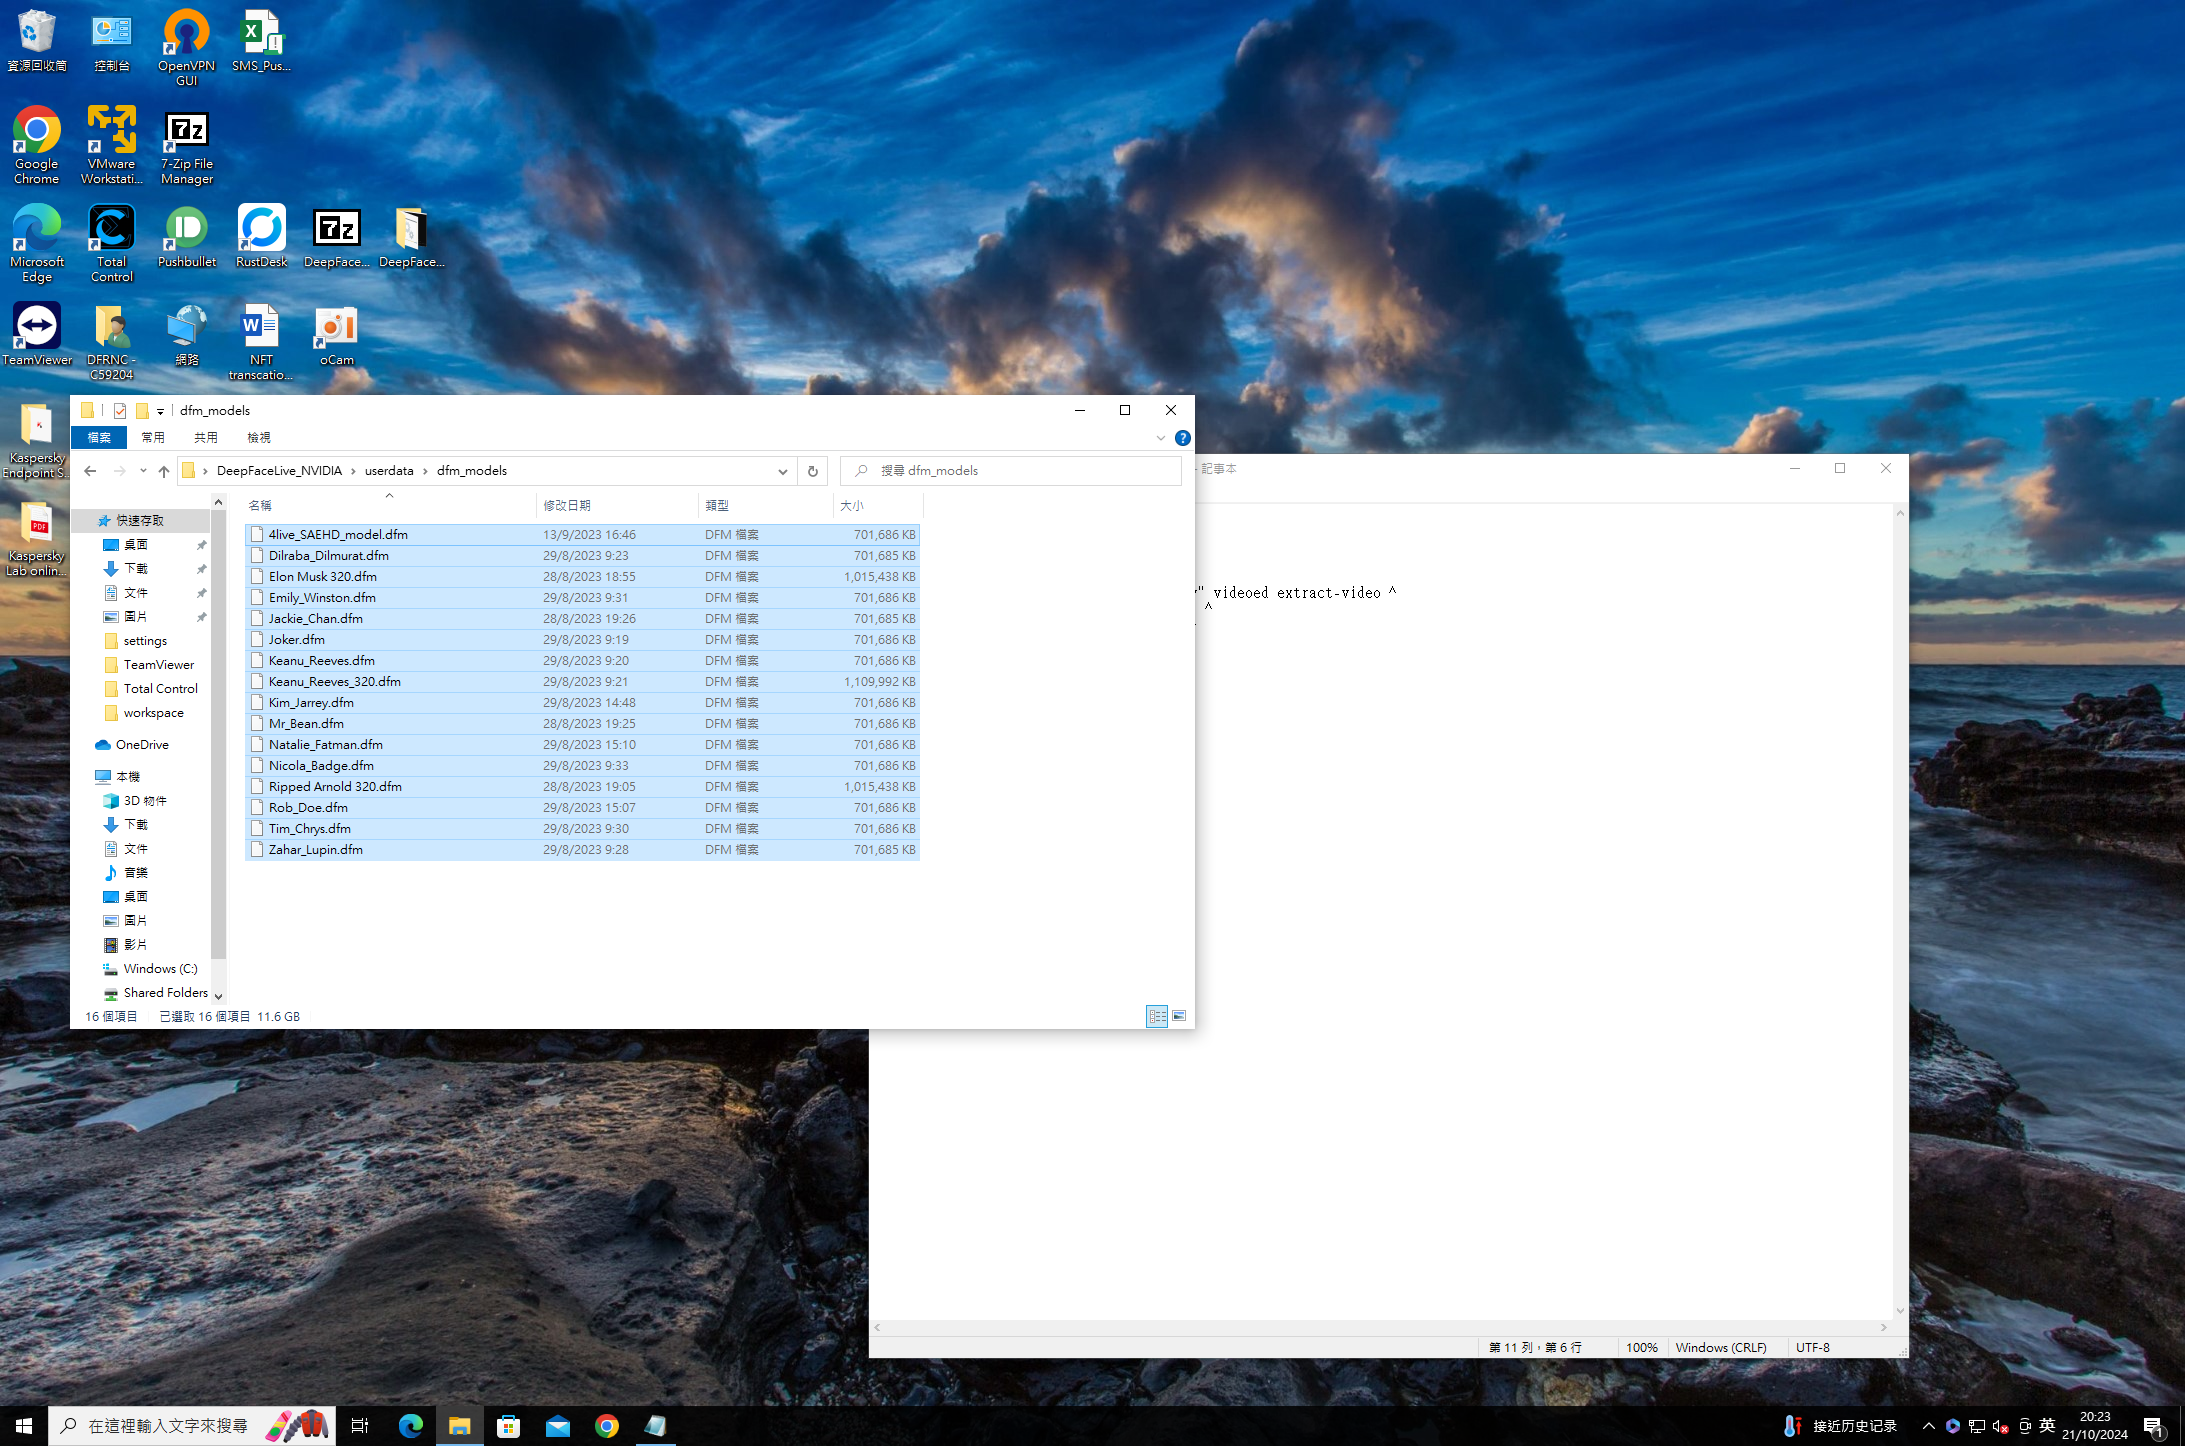Open the Recycle Bin desktop icon
Image resolution: width=2185 pixels, height=1446 pixels.
click(x=37, y=41)
